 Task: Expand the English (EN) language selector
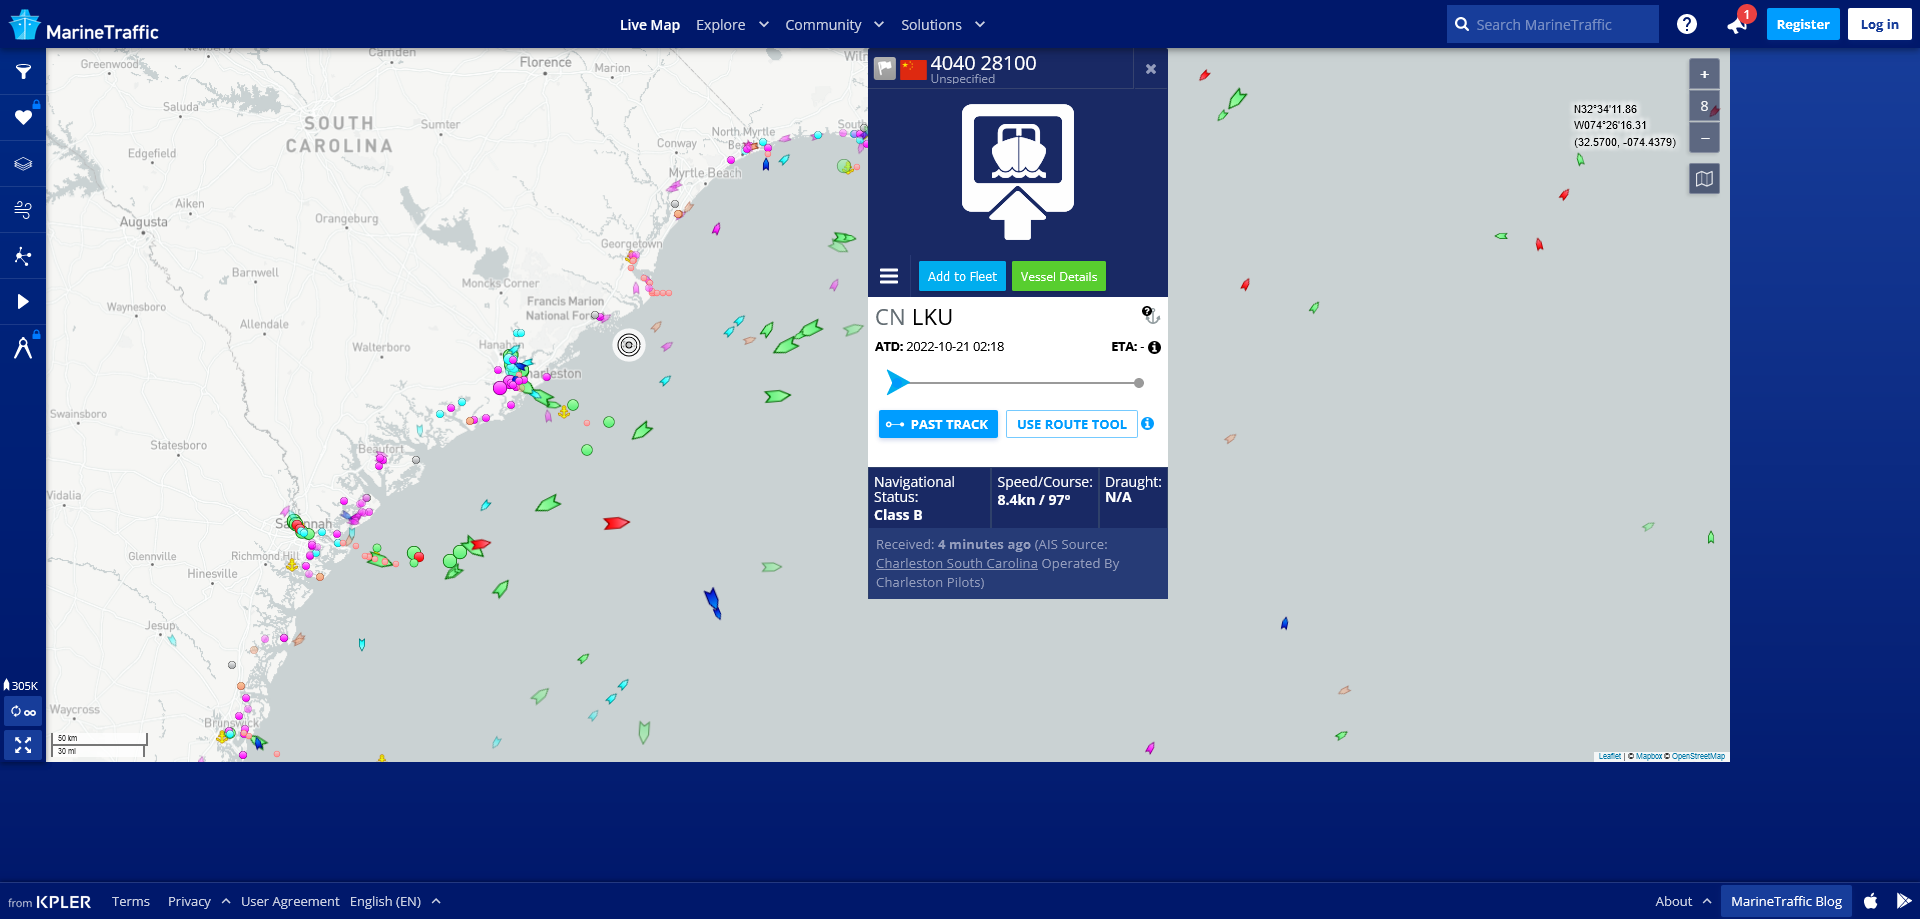tap(395, 901)
